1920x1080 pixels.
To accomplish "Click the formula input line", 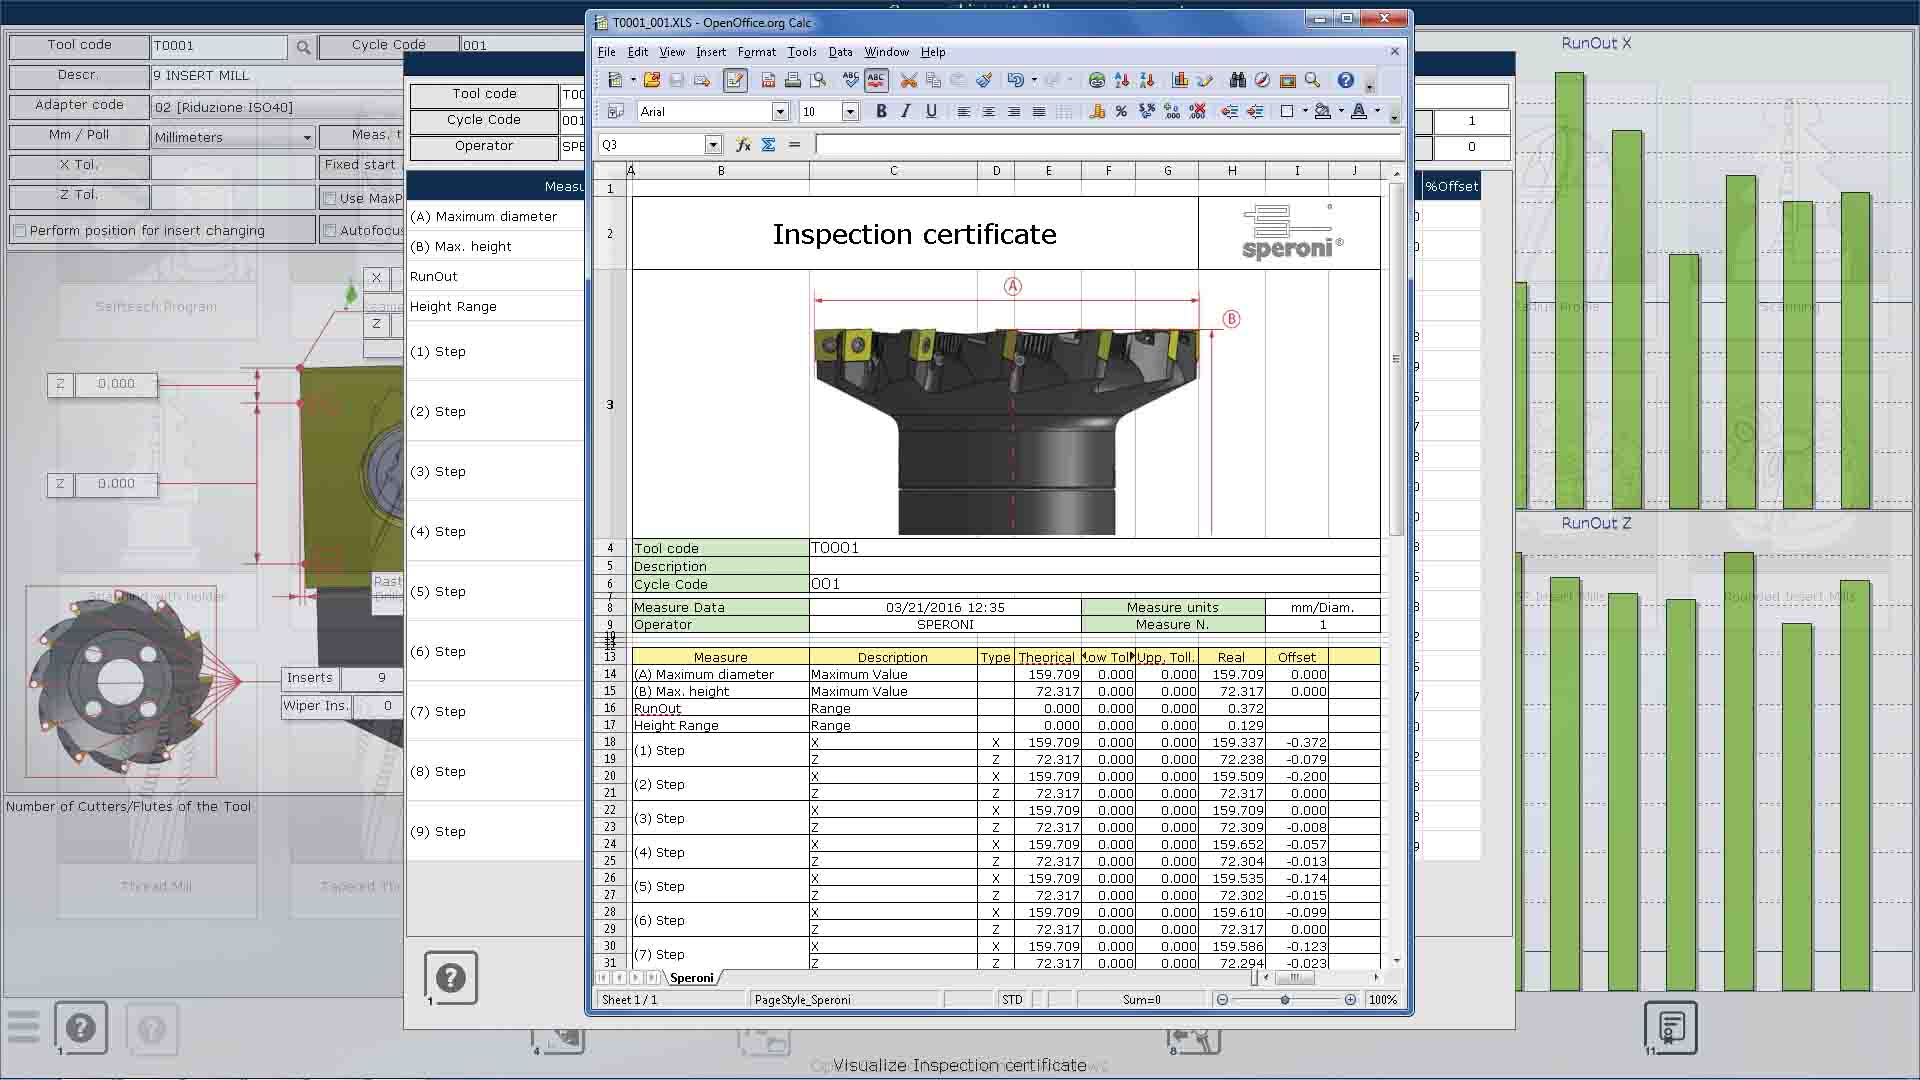I will click(x=1100, y=145).
